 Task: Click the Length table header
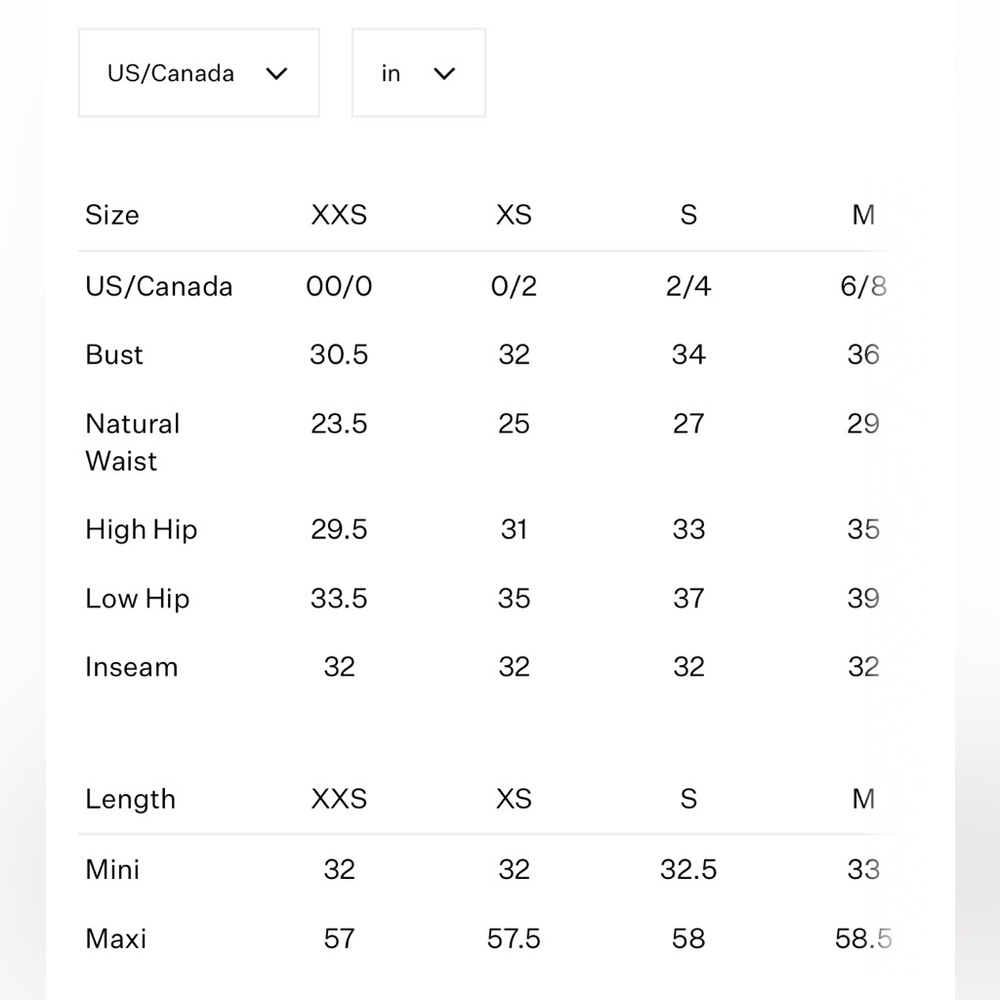pos(130,799)
